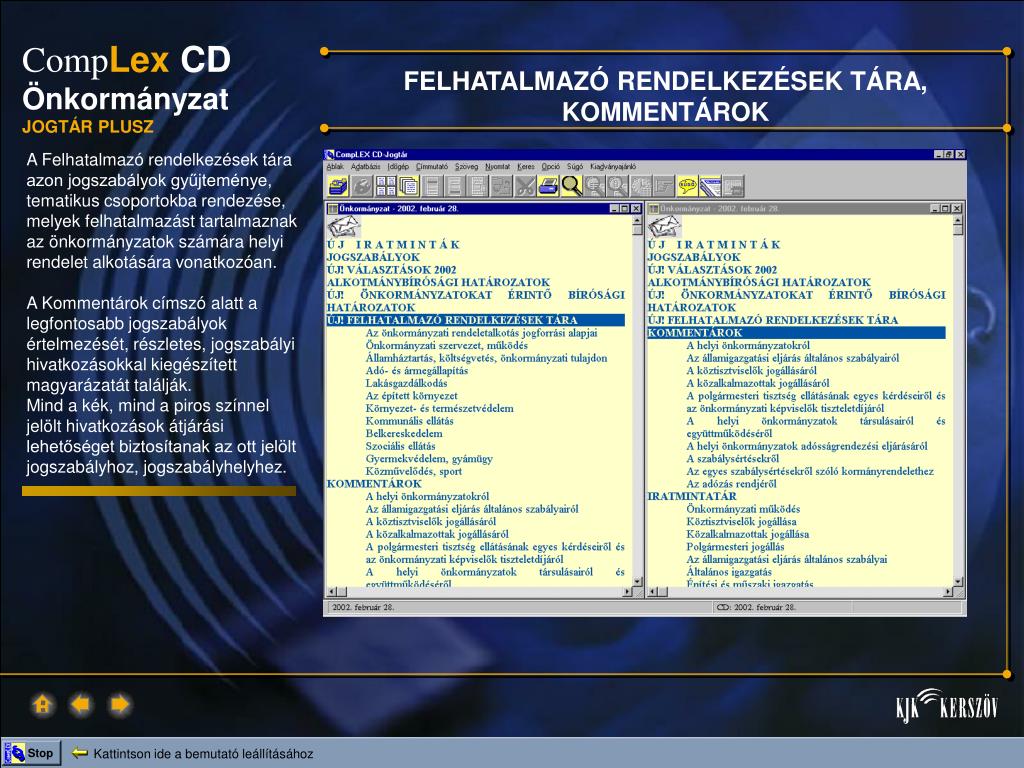This screenshot has height=768, width=1024.
Task: Select highlighted FELHATALMAZÓ RENDELKEZÉSEK TÁRA in left pane
Action: pyautogui.click(x=475, y=320)
